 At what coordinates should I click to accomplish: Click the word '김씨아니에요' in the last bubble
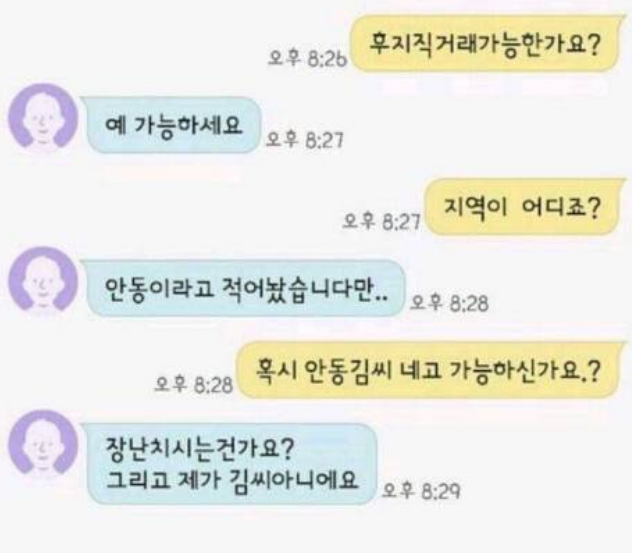coord(295,480)
